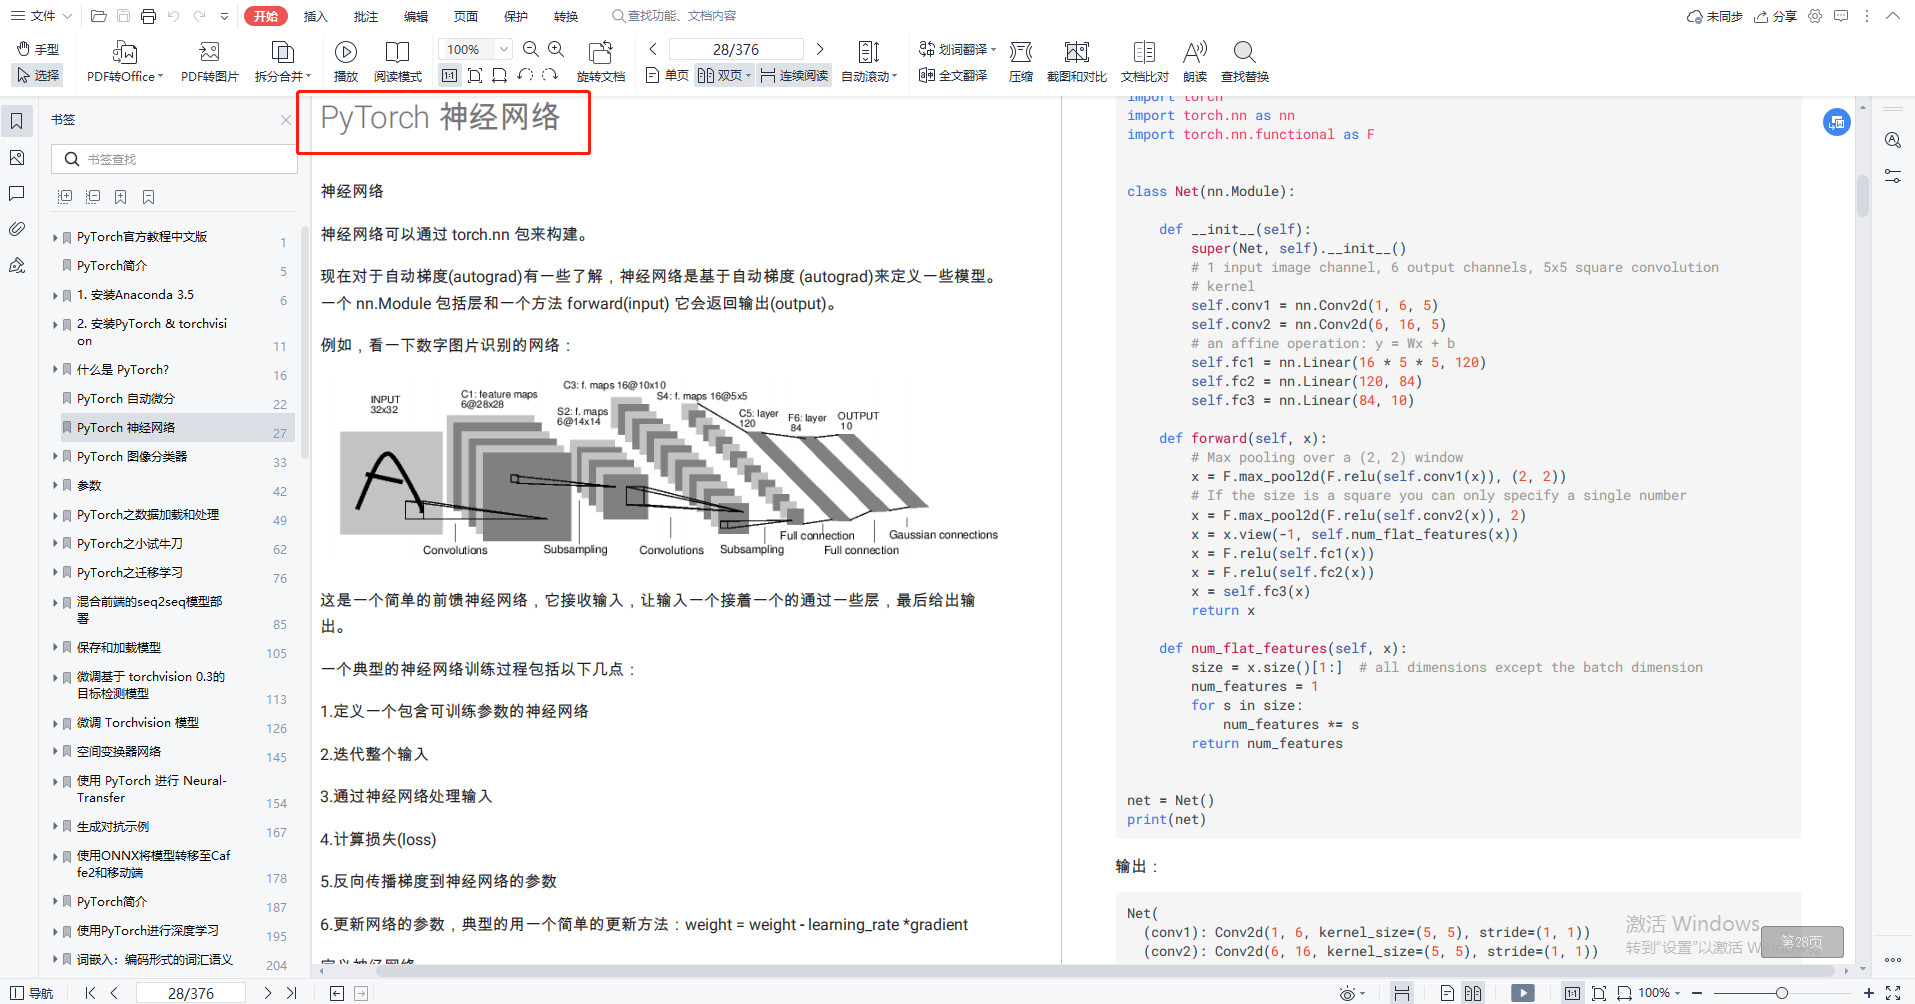Image resolution: width=1915 pixels, height=1004 pixels.
Task: Open 阅读模式 reading mode
Action: (398, 62)
